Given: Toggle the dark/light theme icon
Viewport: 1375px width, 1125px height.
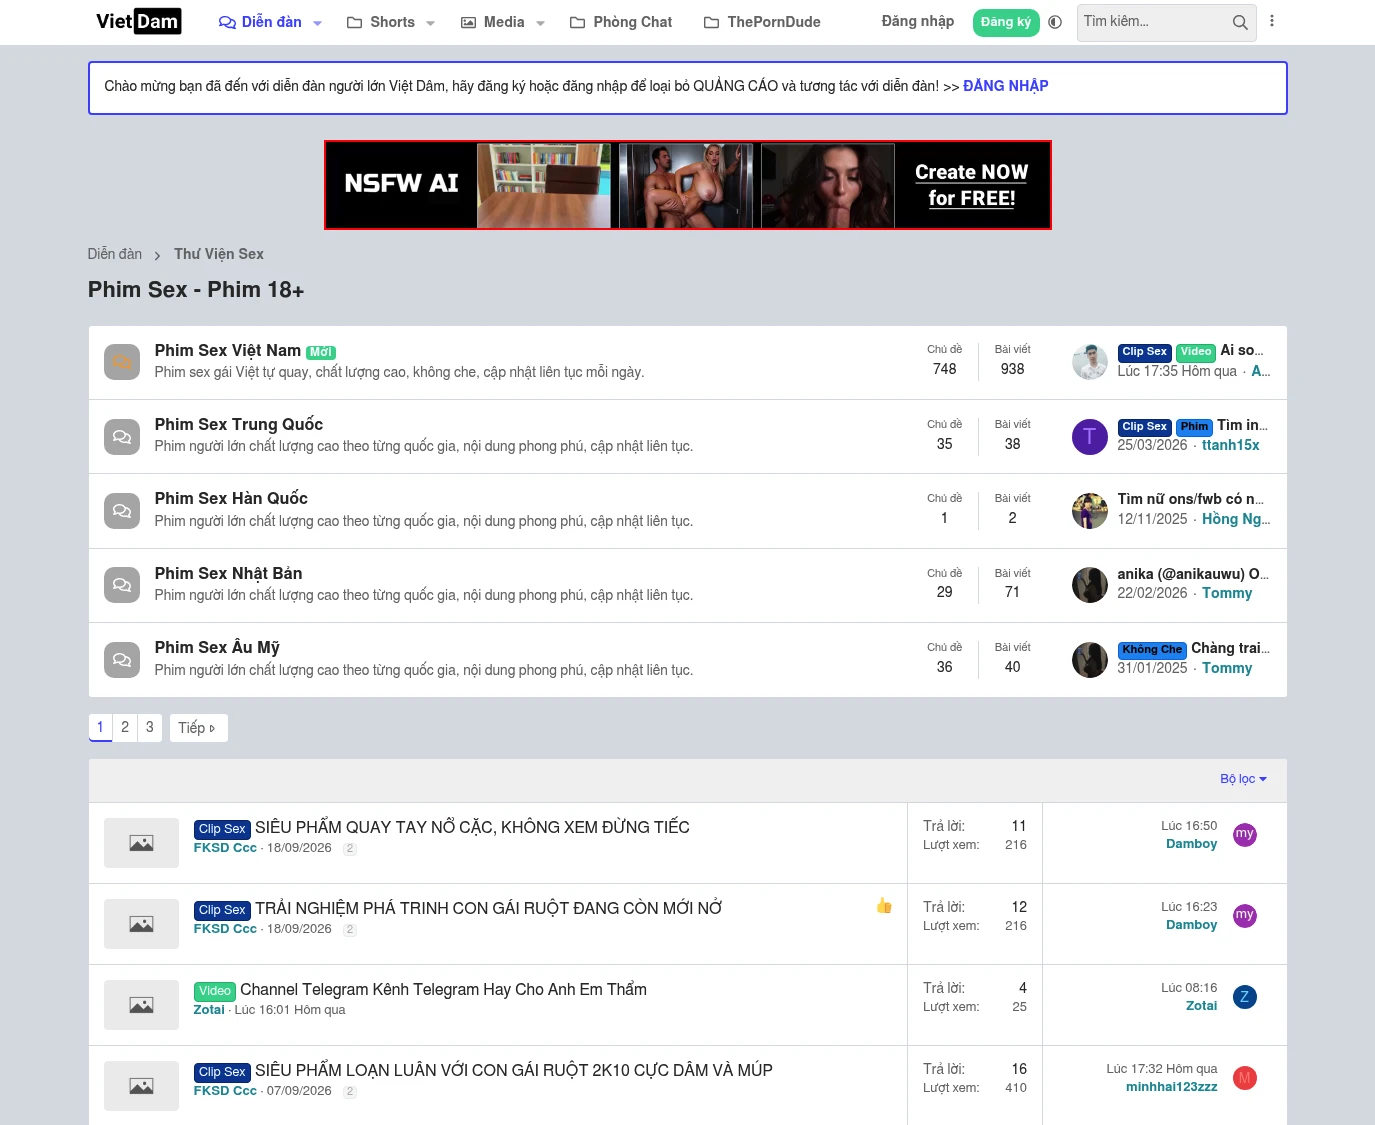Looking at the screenshot, I should (x=1055, y=22).
